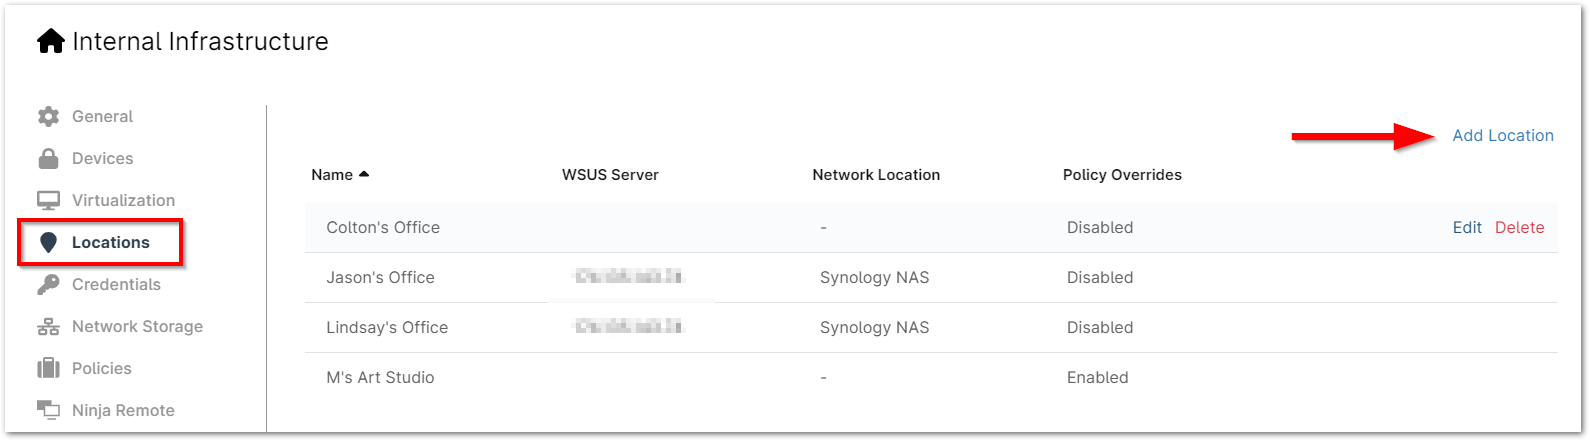The width and height of the screenshot is (1590, 441).
Task: Click the General gear icon
Action: tap(48, 117)
